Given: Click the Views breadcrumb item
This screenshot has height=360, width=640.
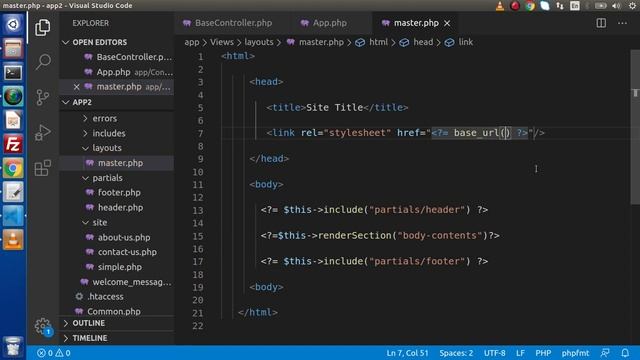Looking at the screenshot, I should (222, 42).
